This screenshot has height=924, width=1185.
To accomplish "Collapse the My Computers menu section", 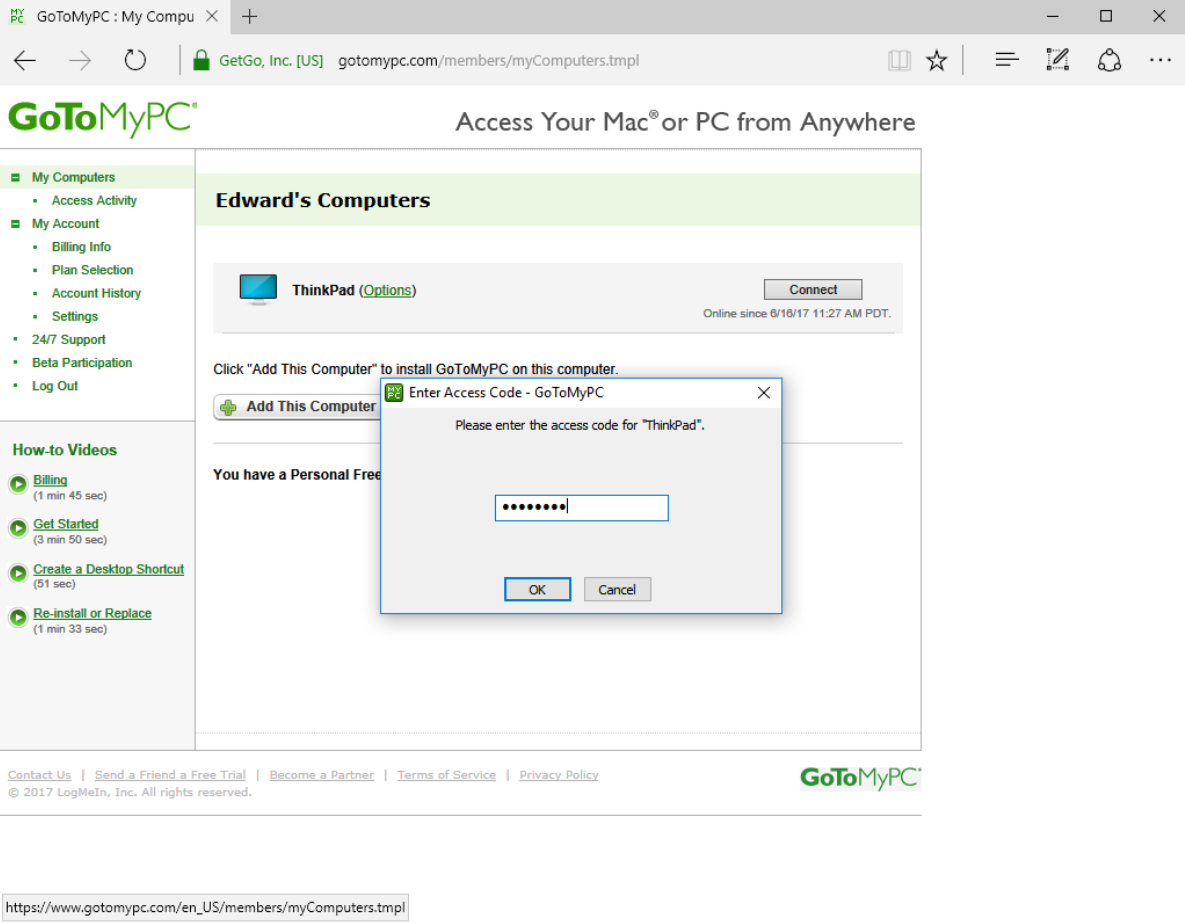I will coord(15,178).
